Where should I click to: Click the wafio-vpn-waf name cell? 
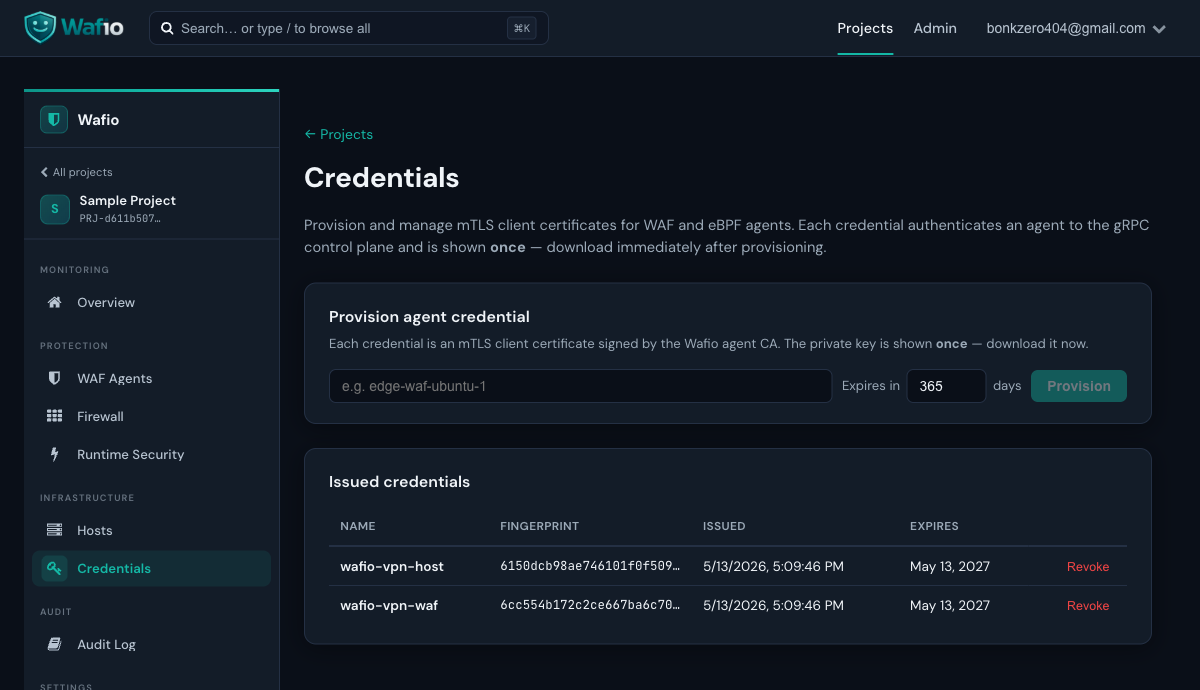click(389, 605)
